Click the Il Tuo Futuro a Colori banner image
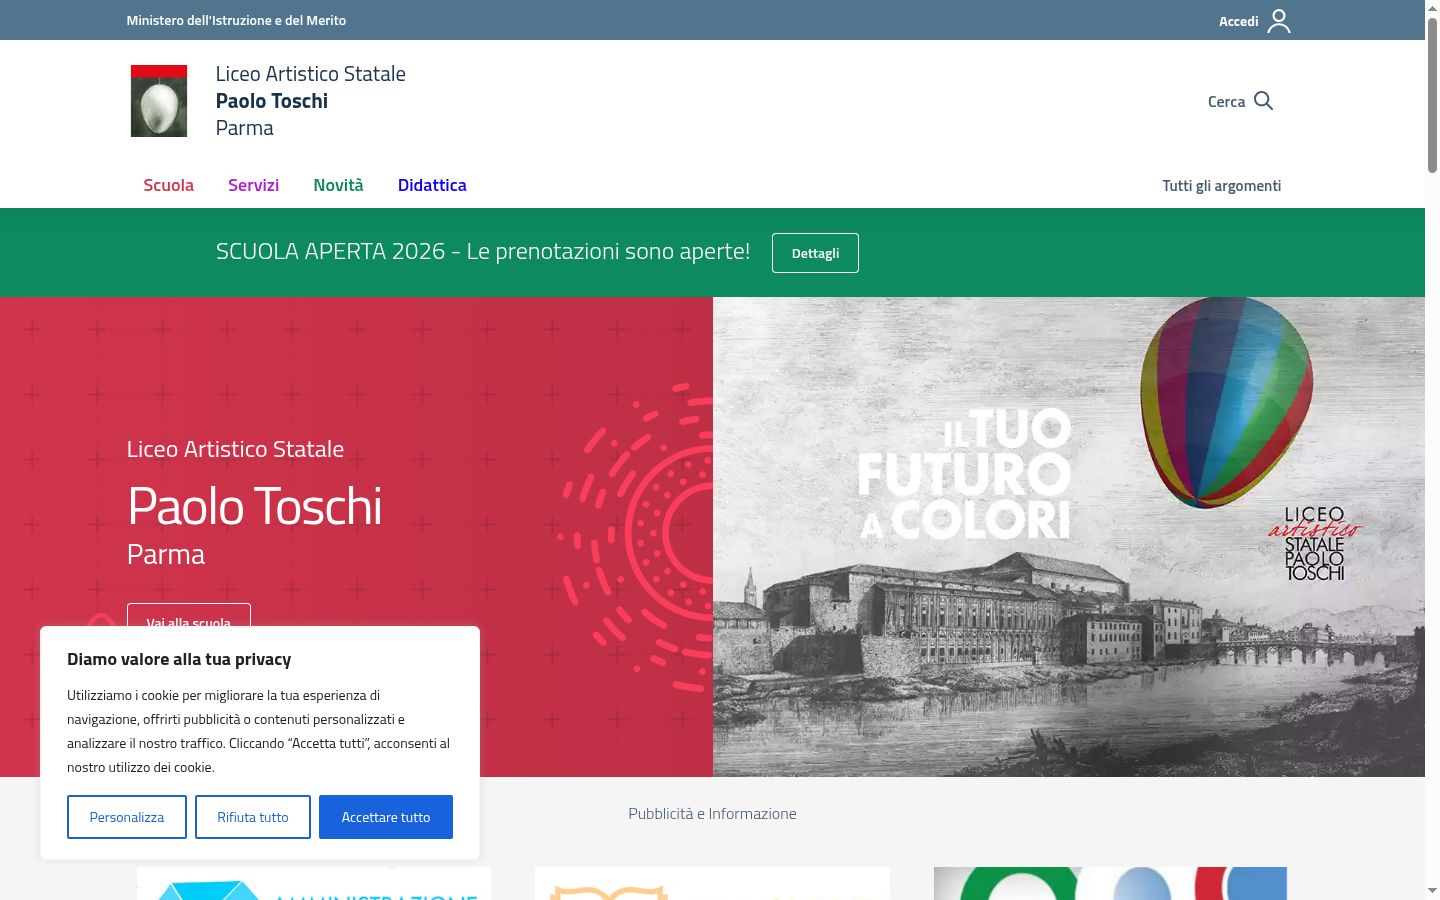Image resolution: width=1440 pixels, height=900 pixels. [x=1069, y=537]
